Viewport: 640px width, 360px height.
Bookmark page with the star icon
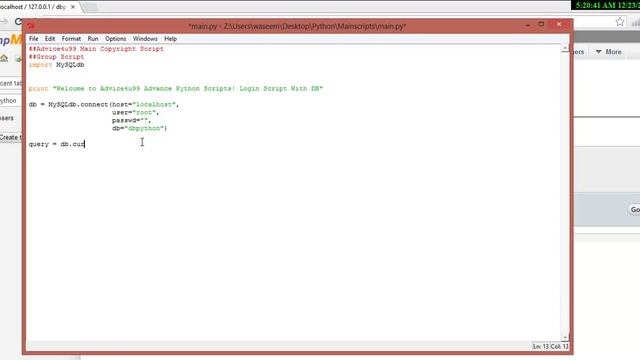[620, 22]
